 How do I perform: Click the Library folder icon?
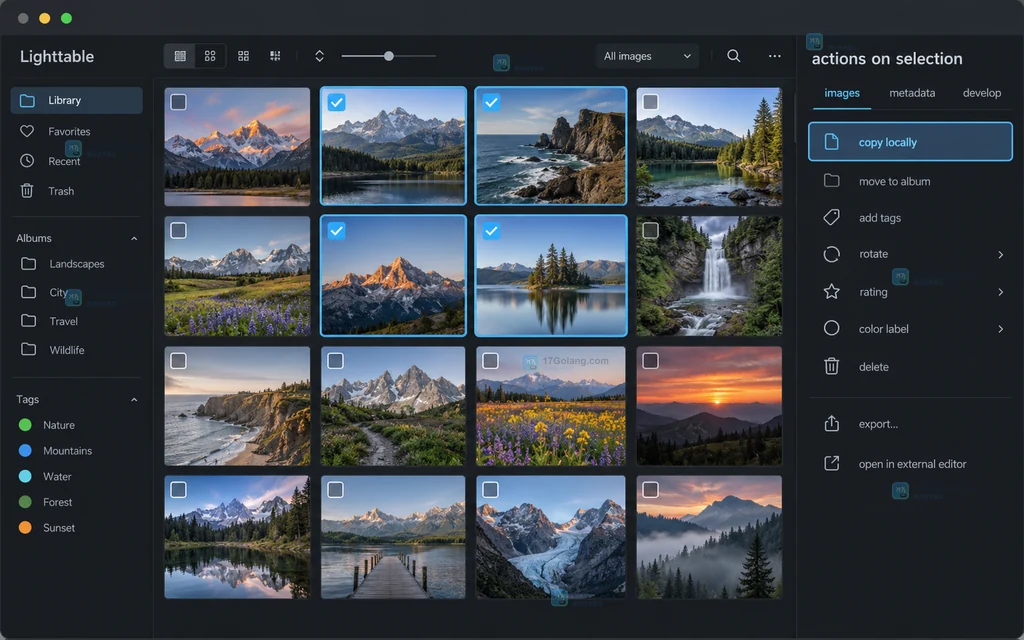(27, 101)
